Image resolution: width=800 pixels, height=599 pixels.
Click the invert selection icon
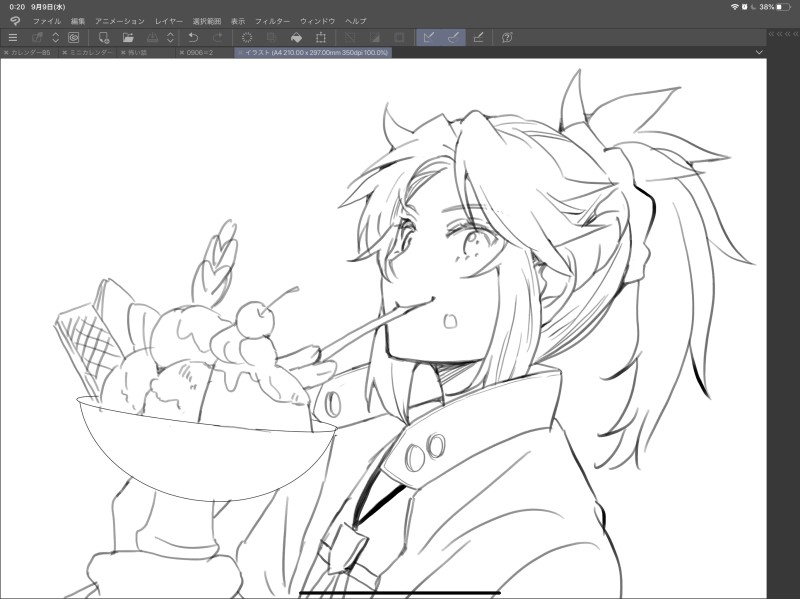tap(374, 37)
